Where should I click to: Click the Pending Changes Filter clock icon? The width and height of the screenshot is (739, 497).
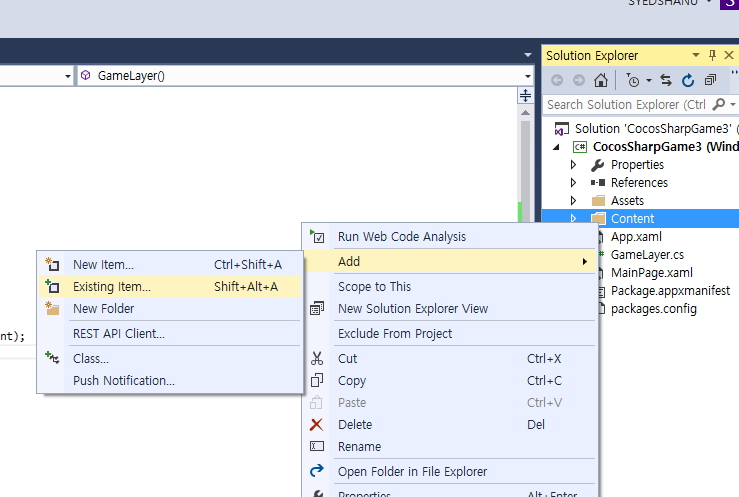tap(632, 80)
